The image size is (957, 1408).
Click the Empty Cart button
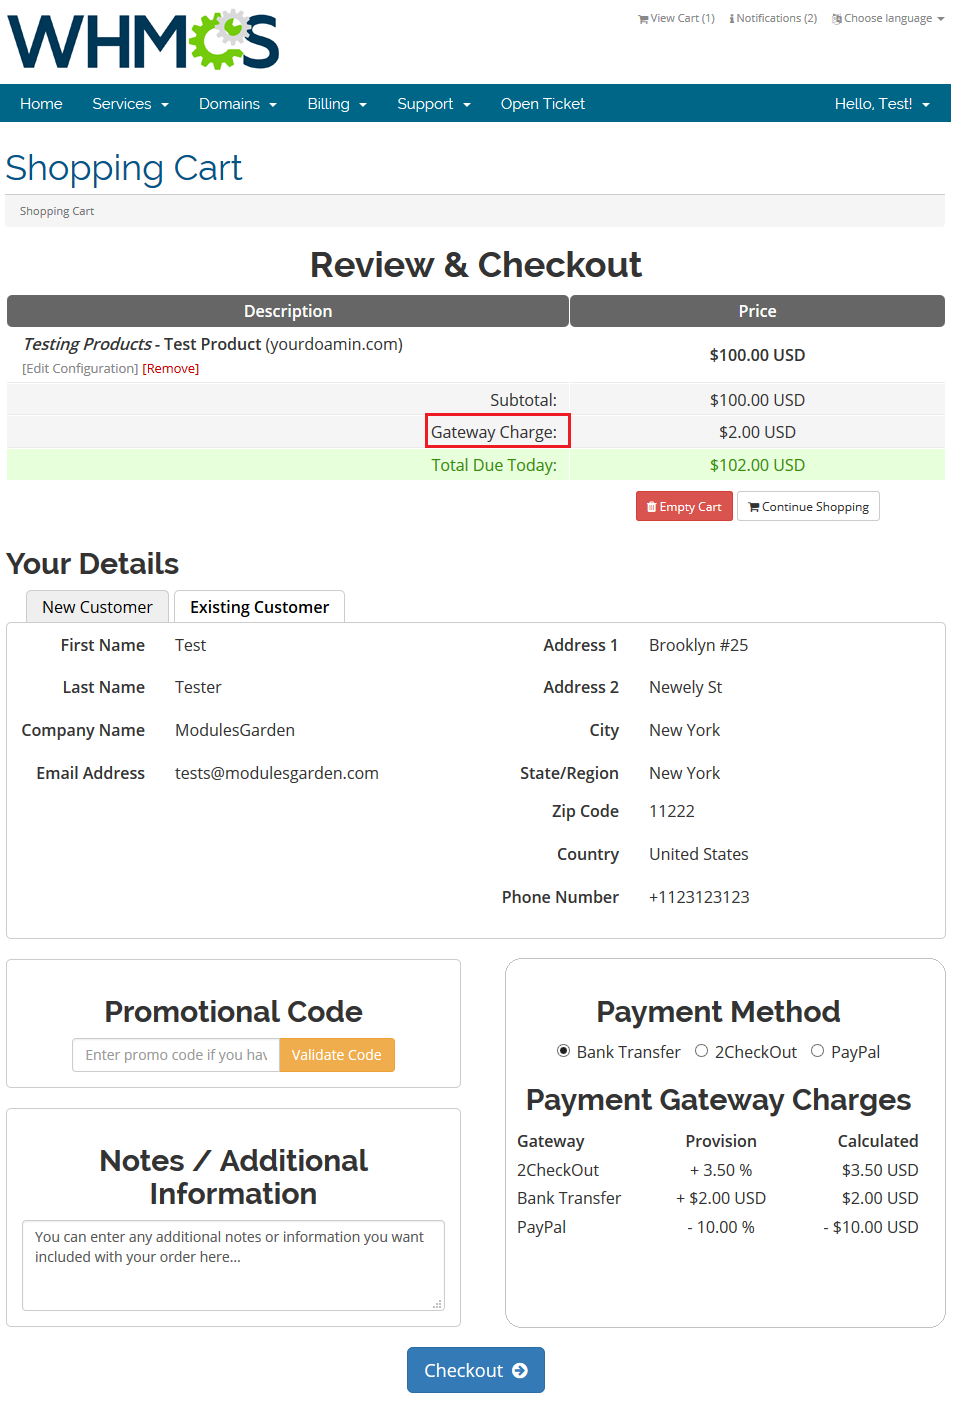point(684,506)
